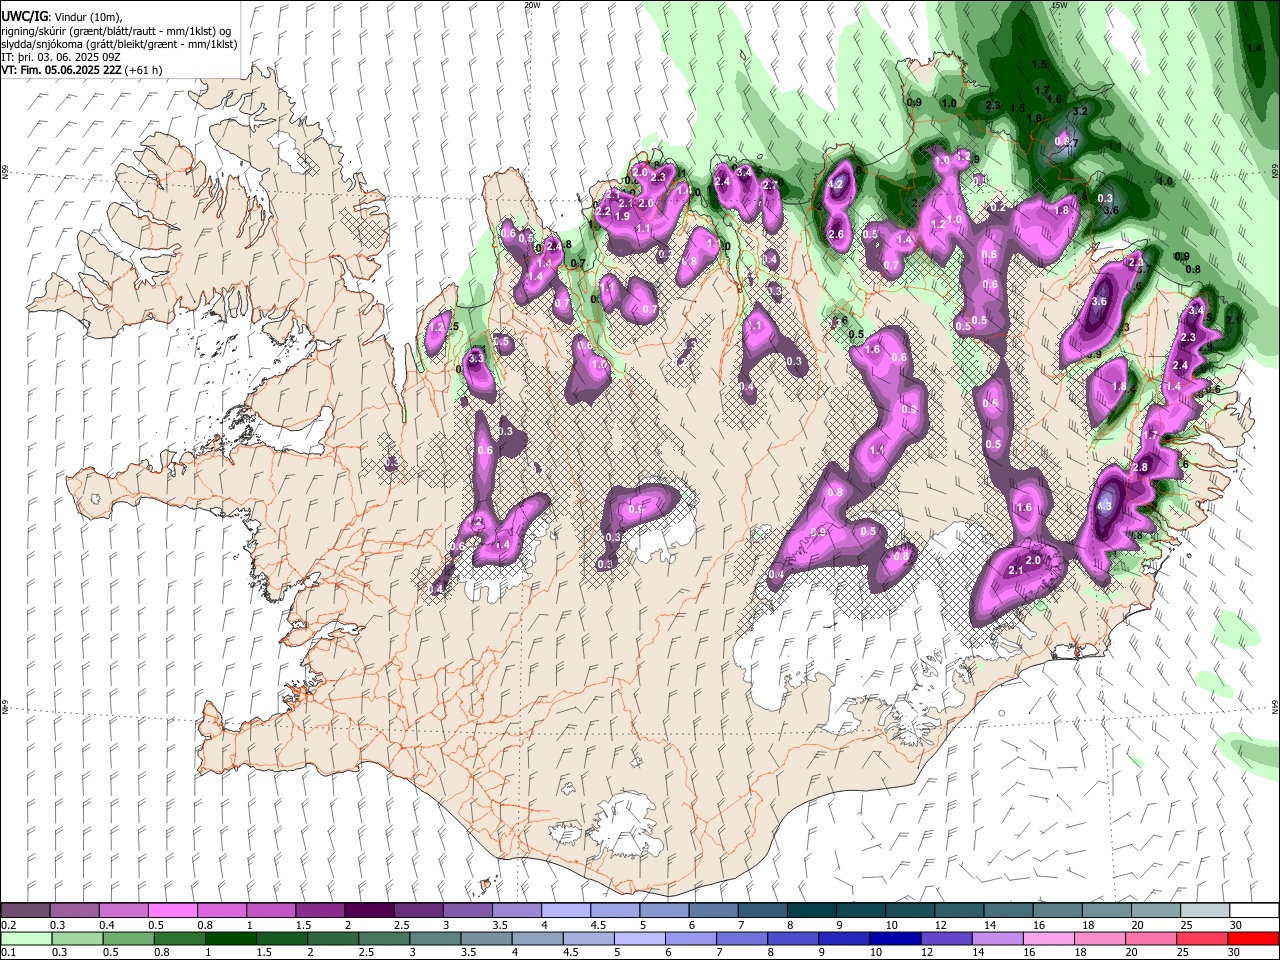Click the 15W longitude label
1280x960 pixels.
pos(1060,5)
